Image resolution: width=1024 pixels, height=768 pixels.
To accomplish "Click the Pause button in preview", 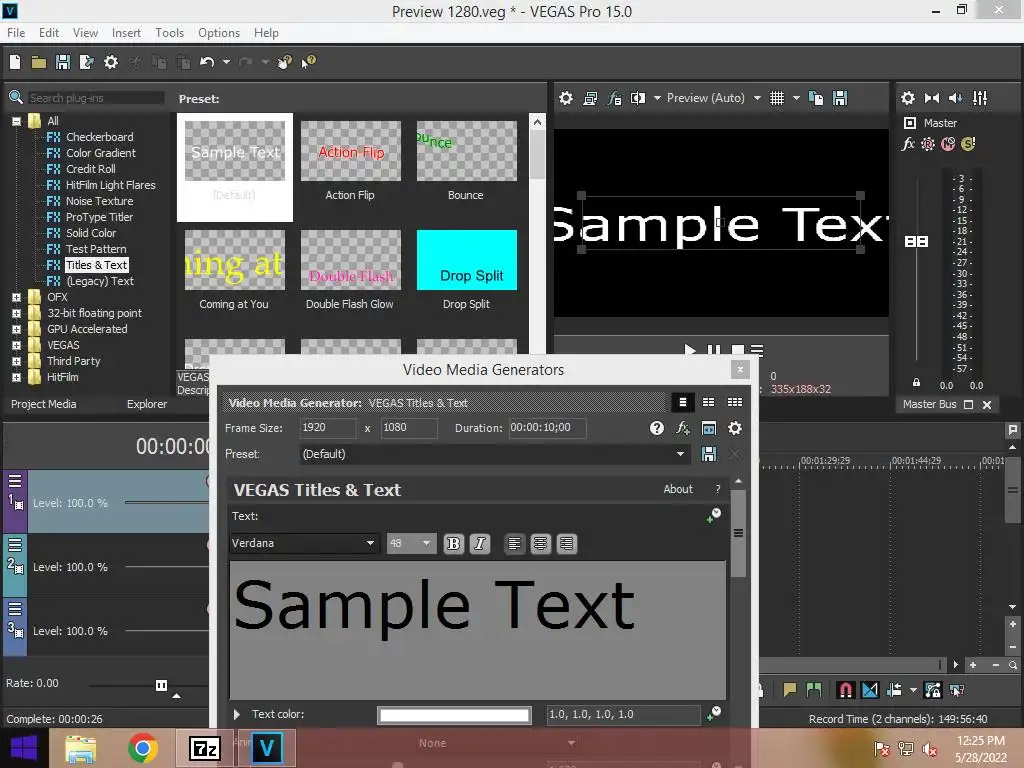I will (714, 350).
